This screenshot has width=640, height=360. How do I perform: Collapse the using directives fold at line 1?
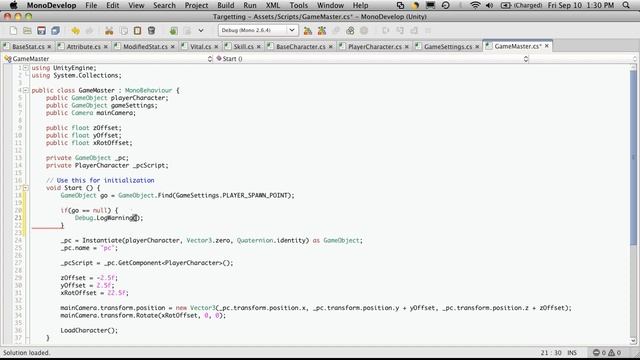click(x=26, y=68)
